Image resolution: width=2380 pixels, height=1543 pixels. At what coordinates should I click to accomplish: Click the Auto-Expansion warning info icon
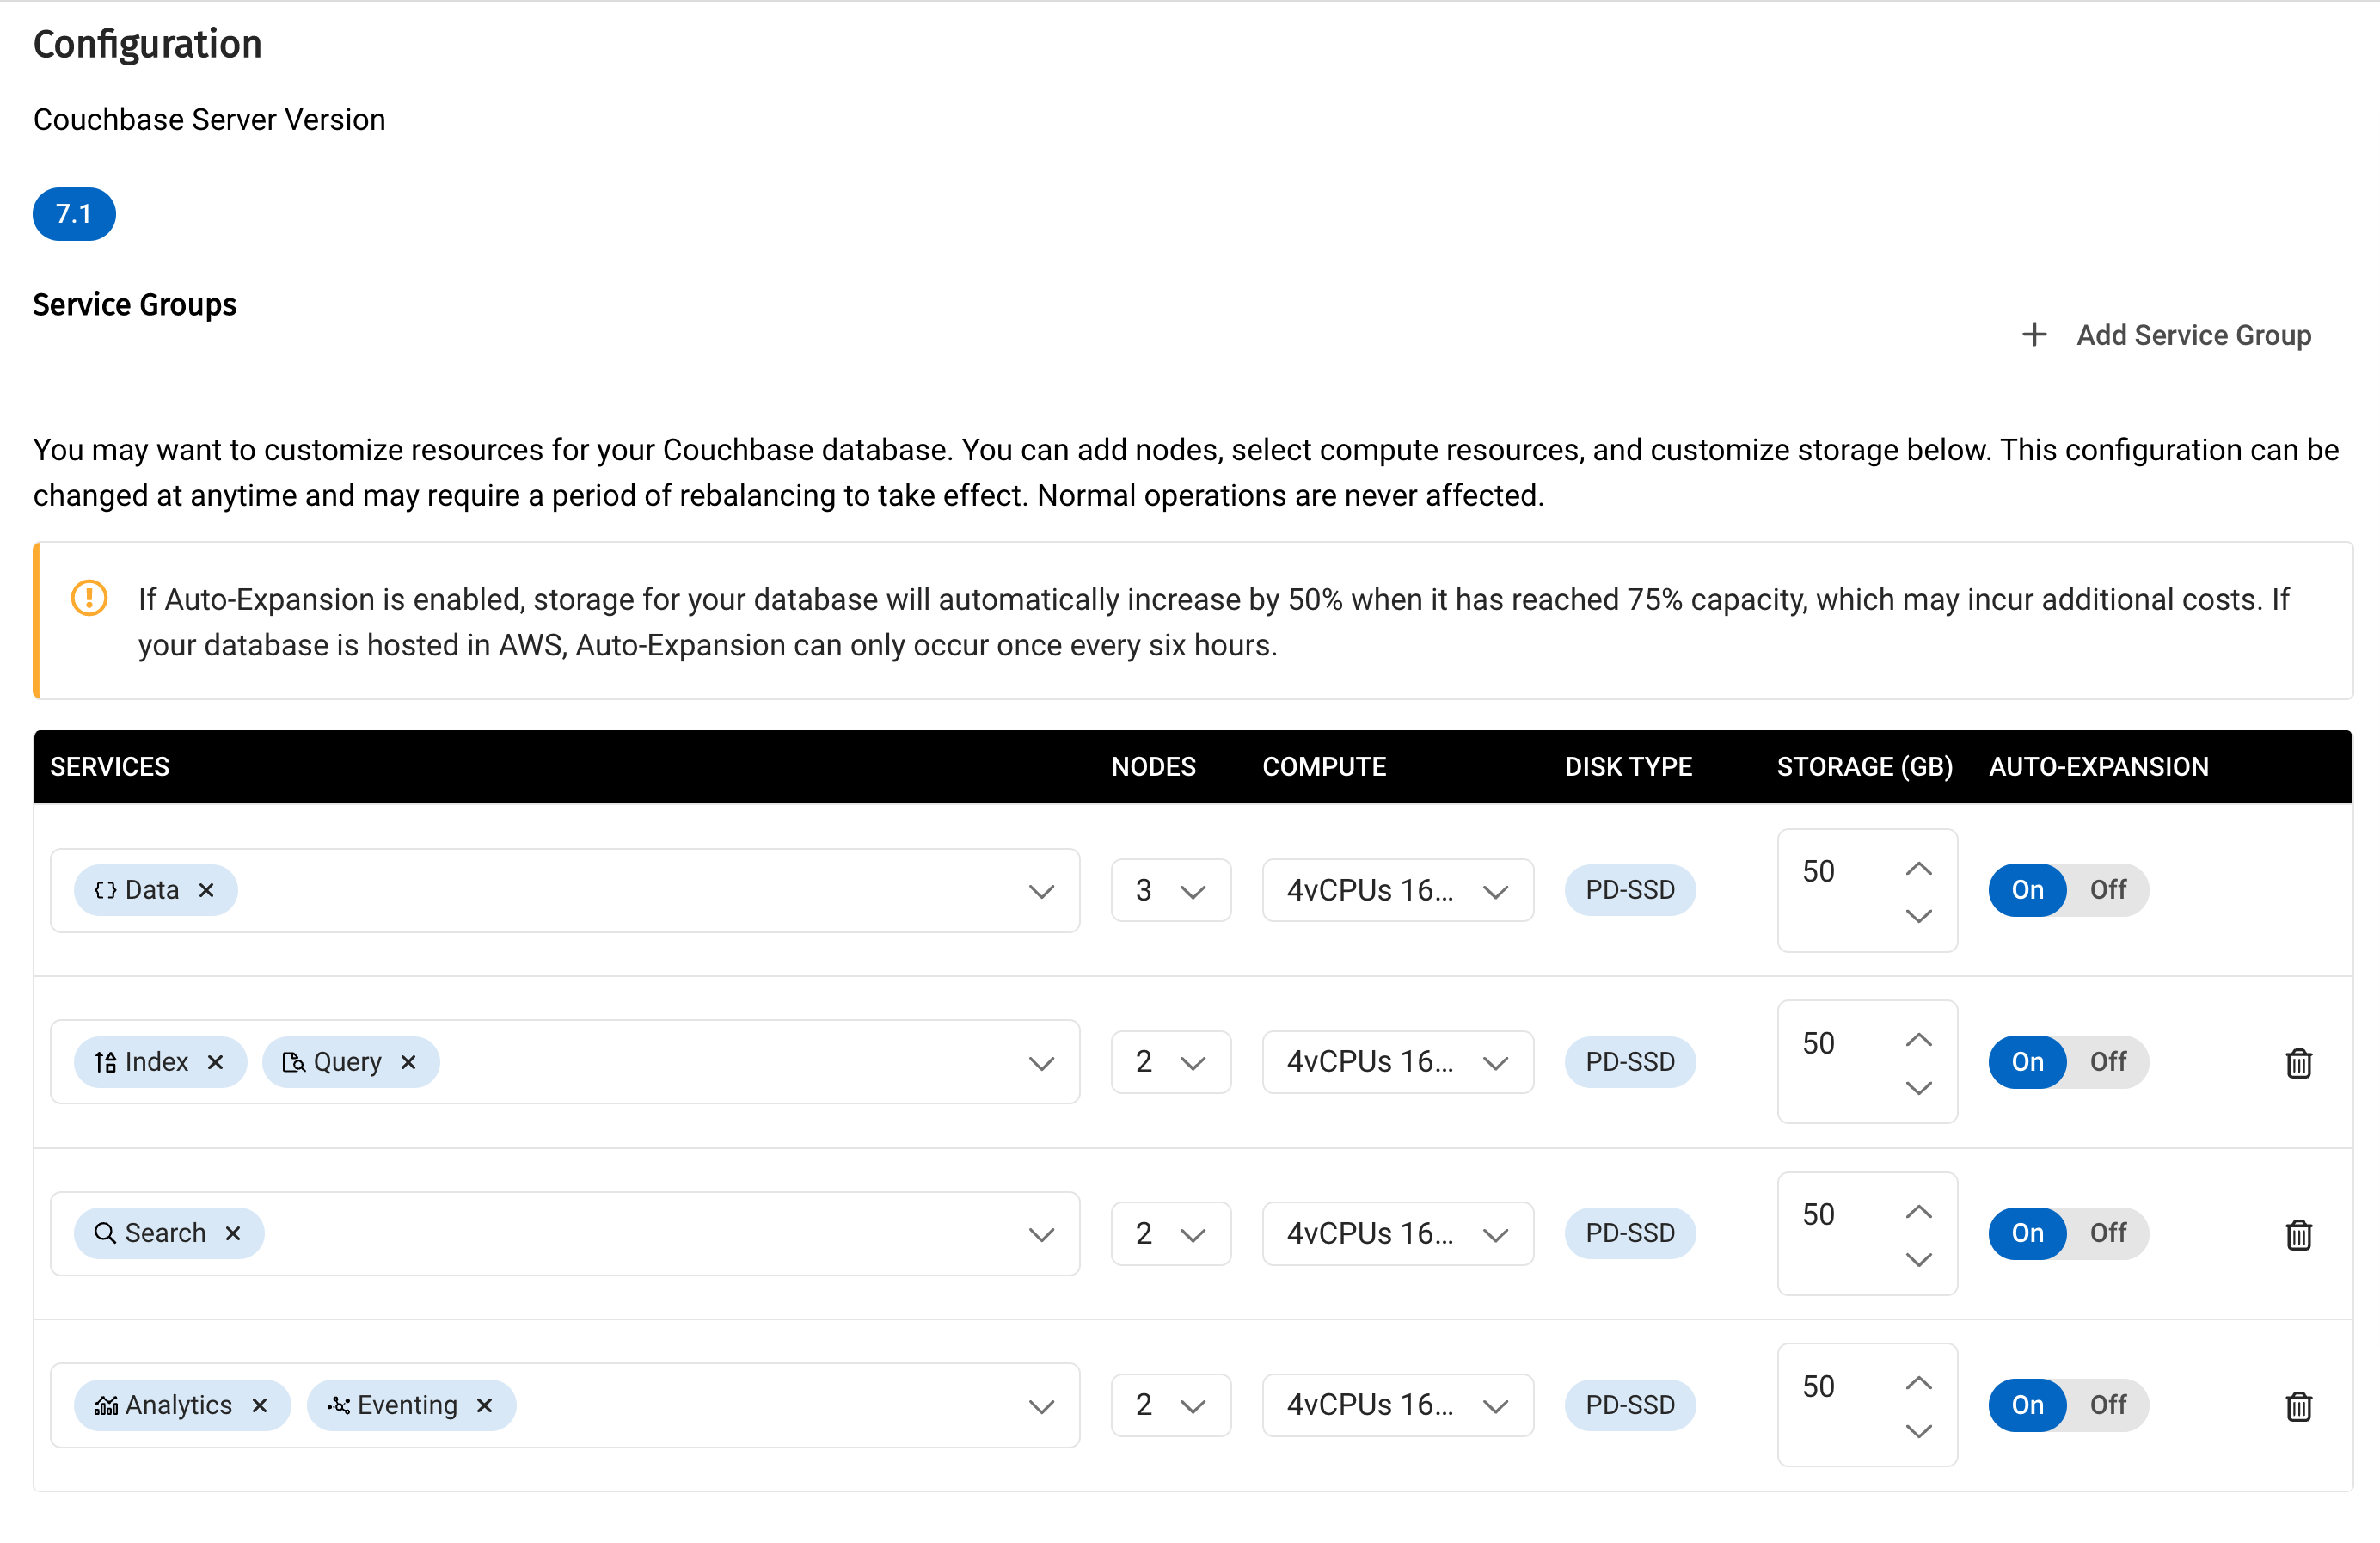coord(89,598)
